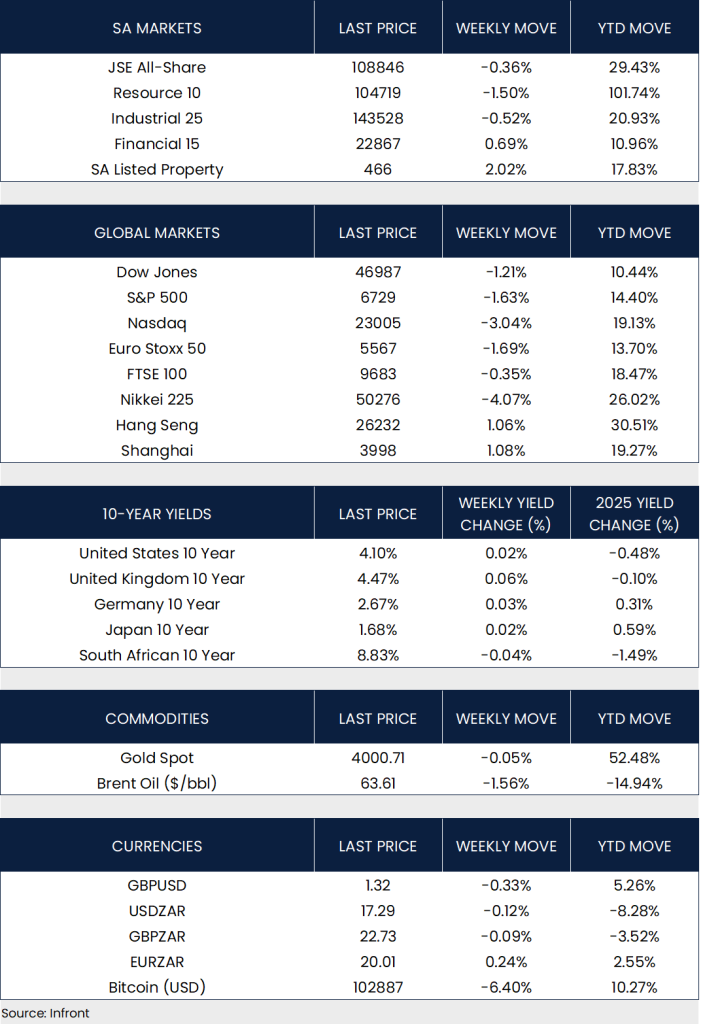Click the Nasdaq last price 23005
This screenshot has height=1024, width=703.
377,323
